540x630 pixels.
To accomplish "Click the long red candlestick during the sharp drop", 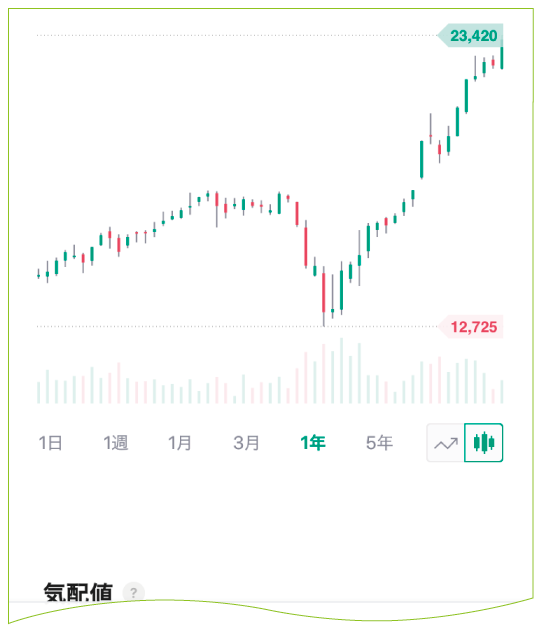I will [x=306, y=244].
